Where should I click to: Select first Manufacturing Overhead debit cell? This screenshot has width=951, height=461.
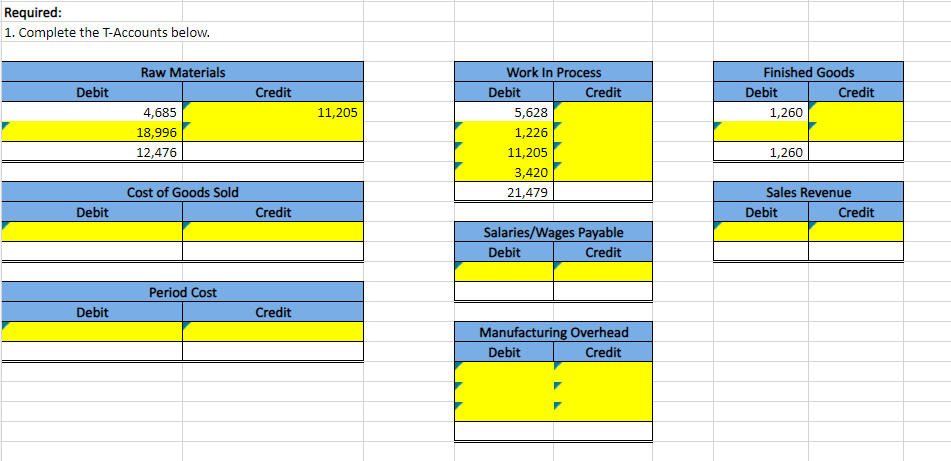click(x=504, y=371)
